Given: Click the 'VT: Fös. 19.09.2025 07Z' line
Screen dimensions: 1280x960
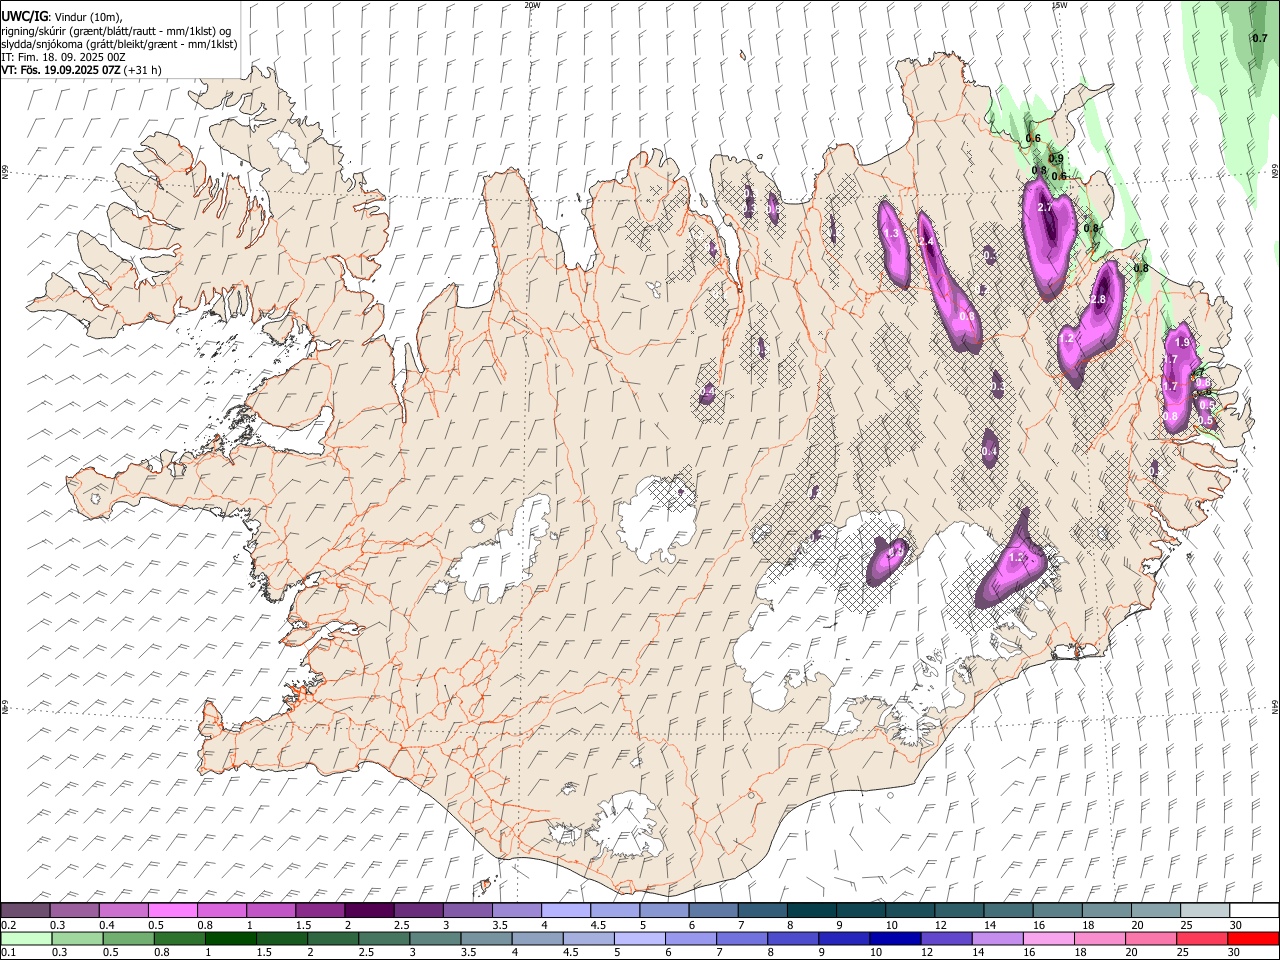Looking at the screenshot, I should [81, 70].
